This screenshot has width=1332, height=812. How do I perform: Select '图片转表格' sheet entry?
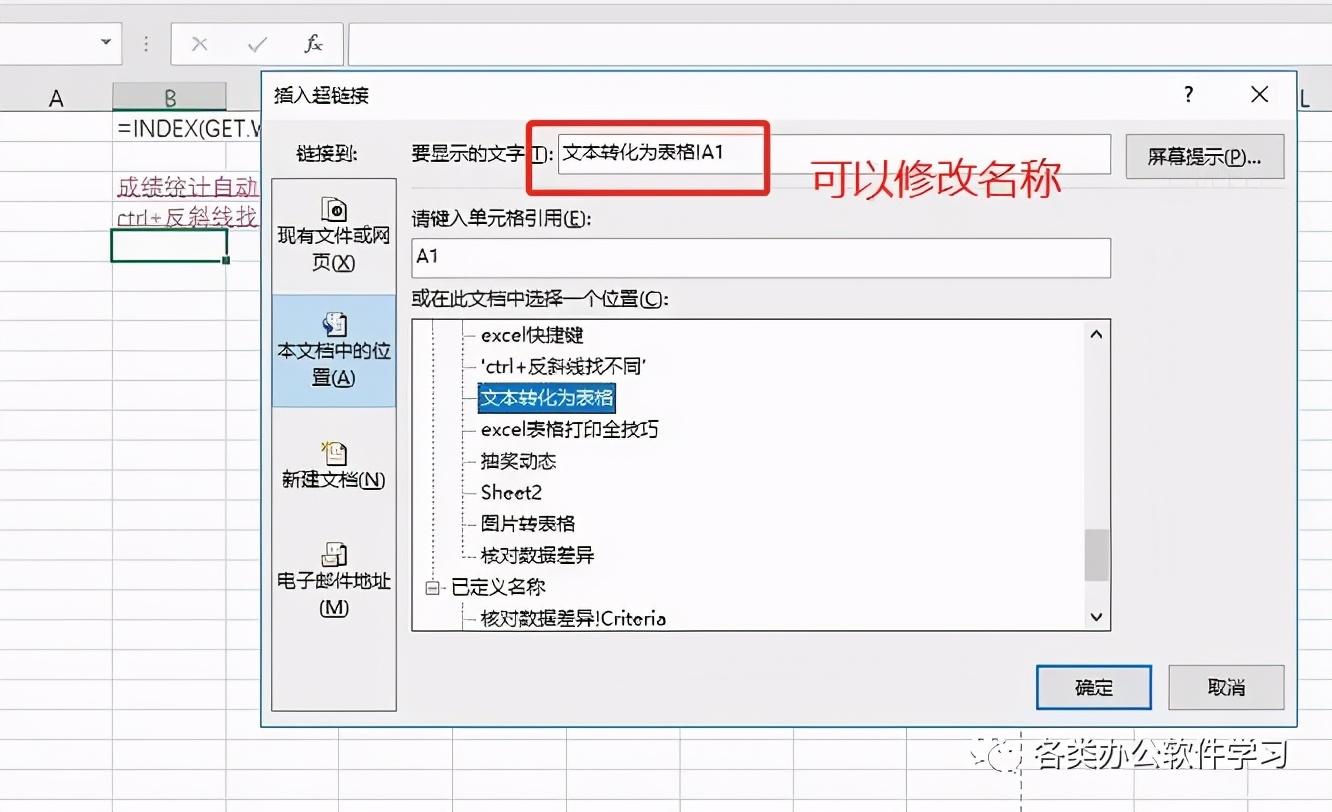tap(527, 523)
